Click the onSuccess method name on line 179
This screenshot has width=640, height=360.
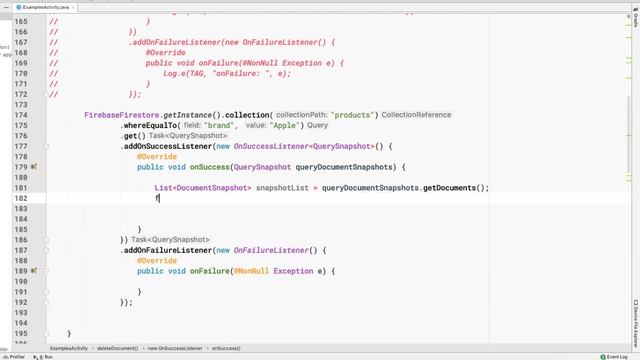click(x=209, y=167)
